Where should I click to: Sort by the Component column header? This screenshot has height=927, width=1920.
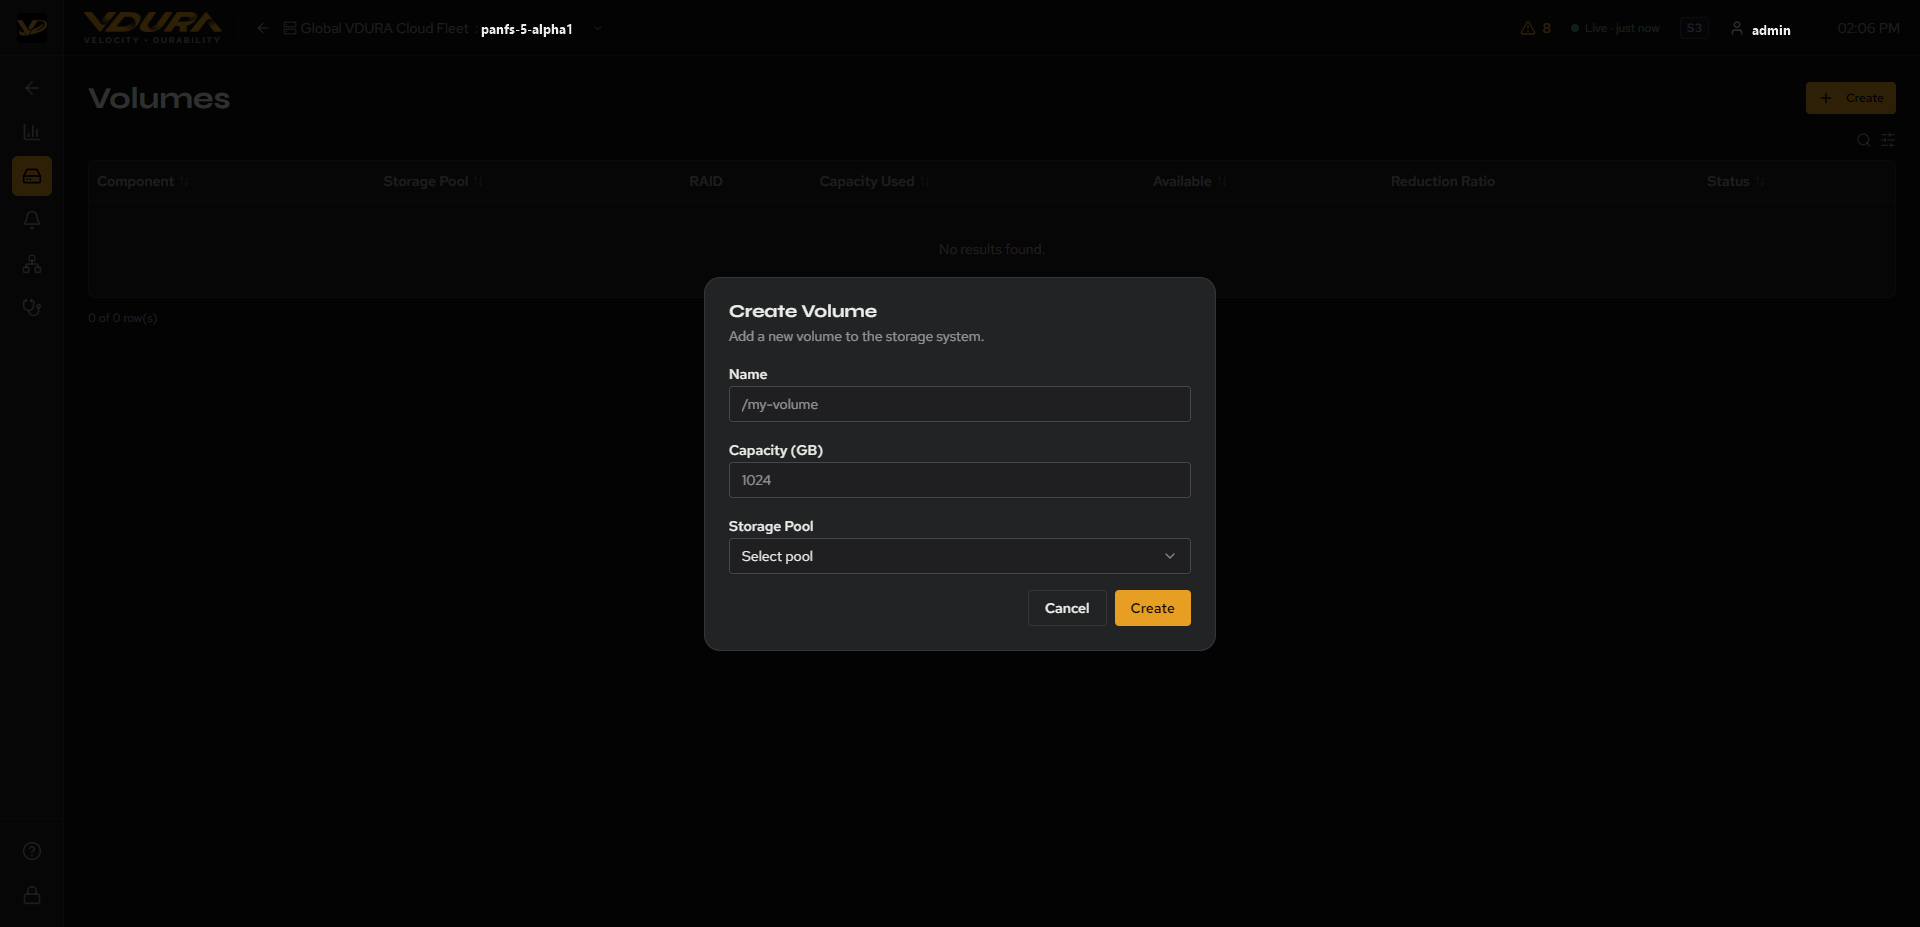coord(143,181)
